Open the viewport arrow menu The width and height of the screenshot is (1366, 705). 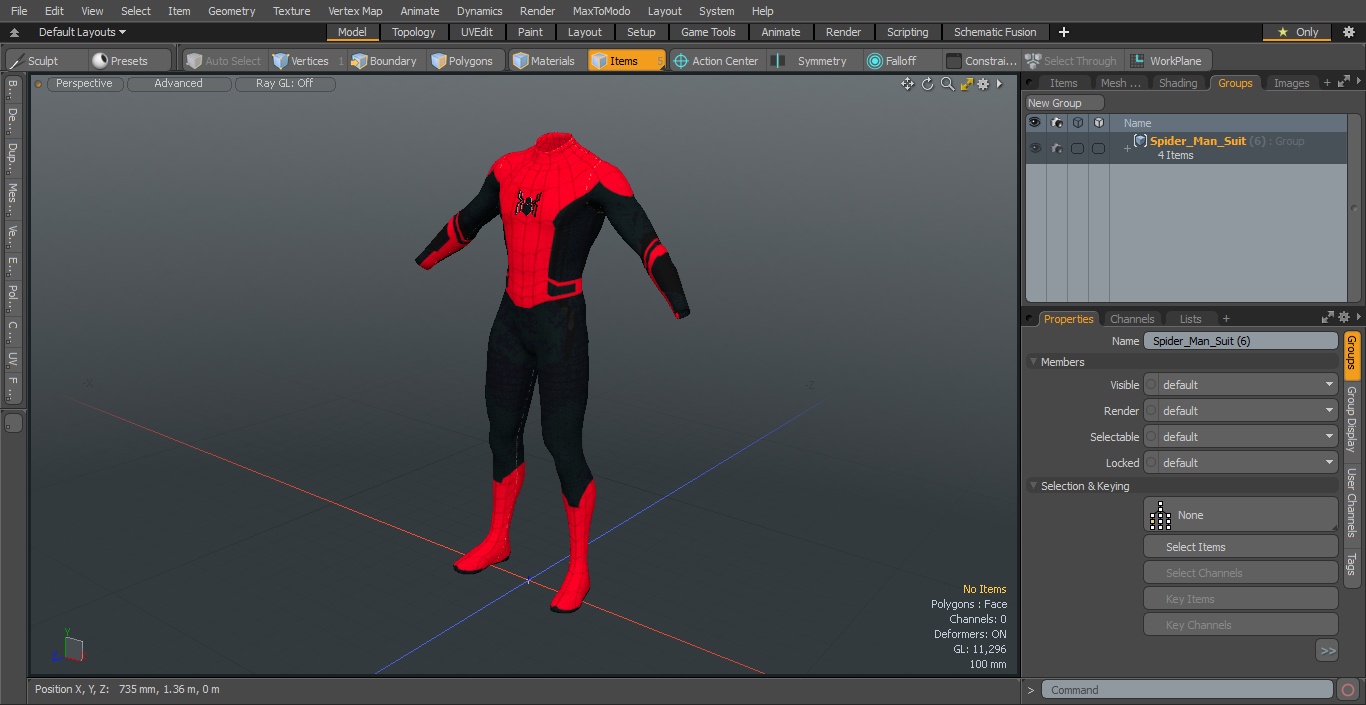click(x=999, y=84)
